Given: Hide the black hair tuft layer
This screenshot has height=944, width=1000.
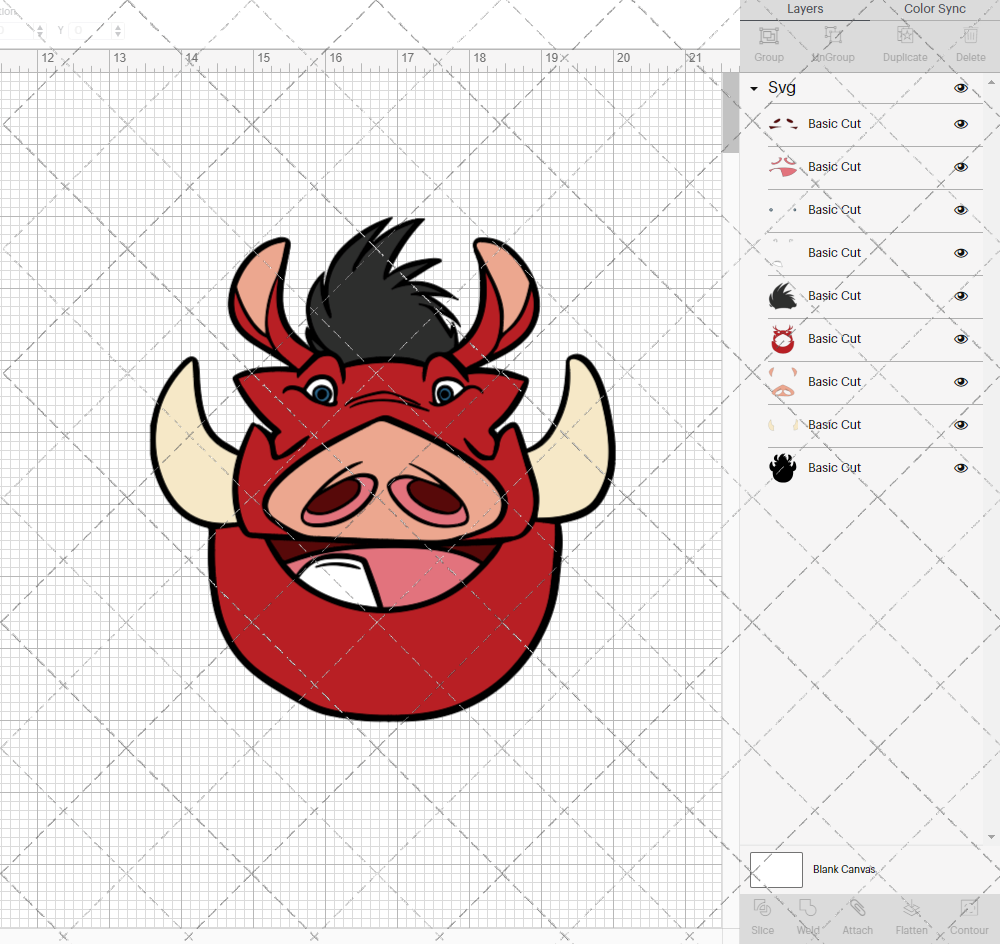Looking at the screenshot, I should 960,296.
